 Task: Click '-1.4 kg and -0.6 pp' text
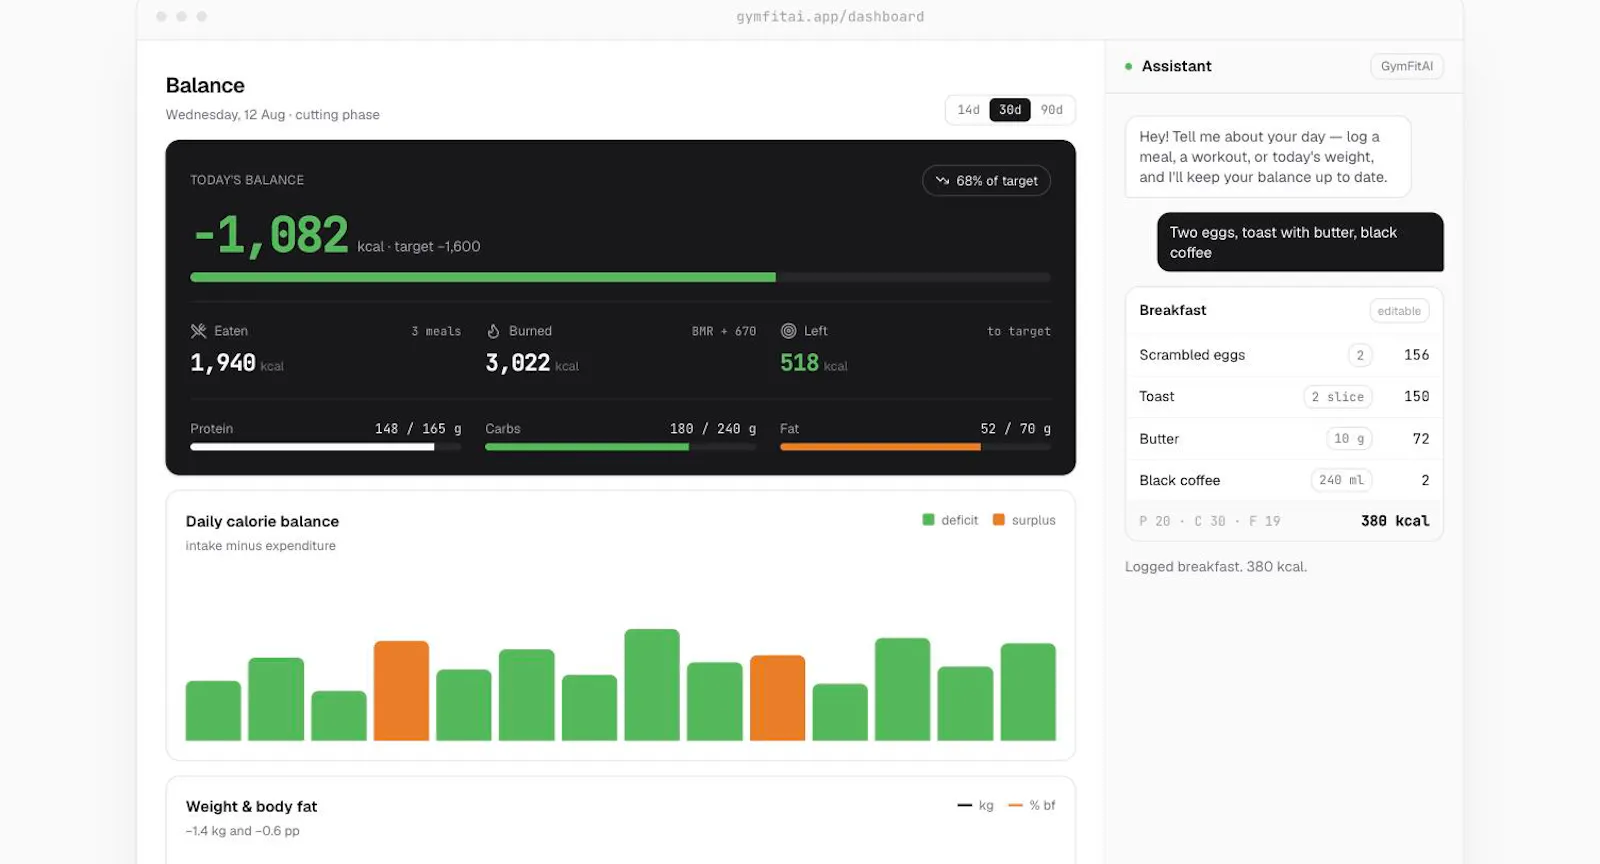click(243, 831)
